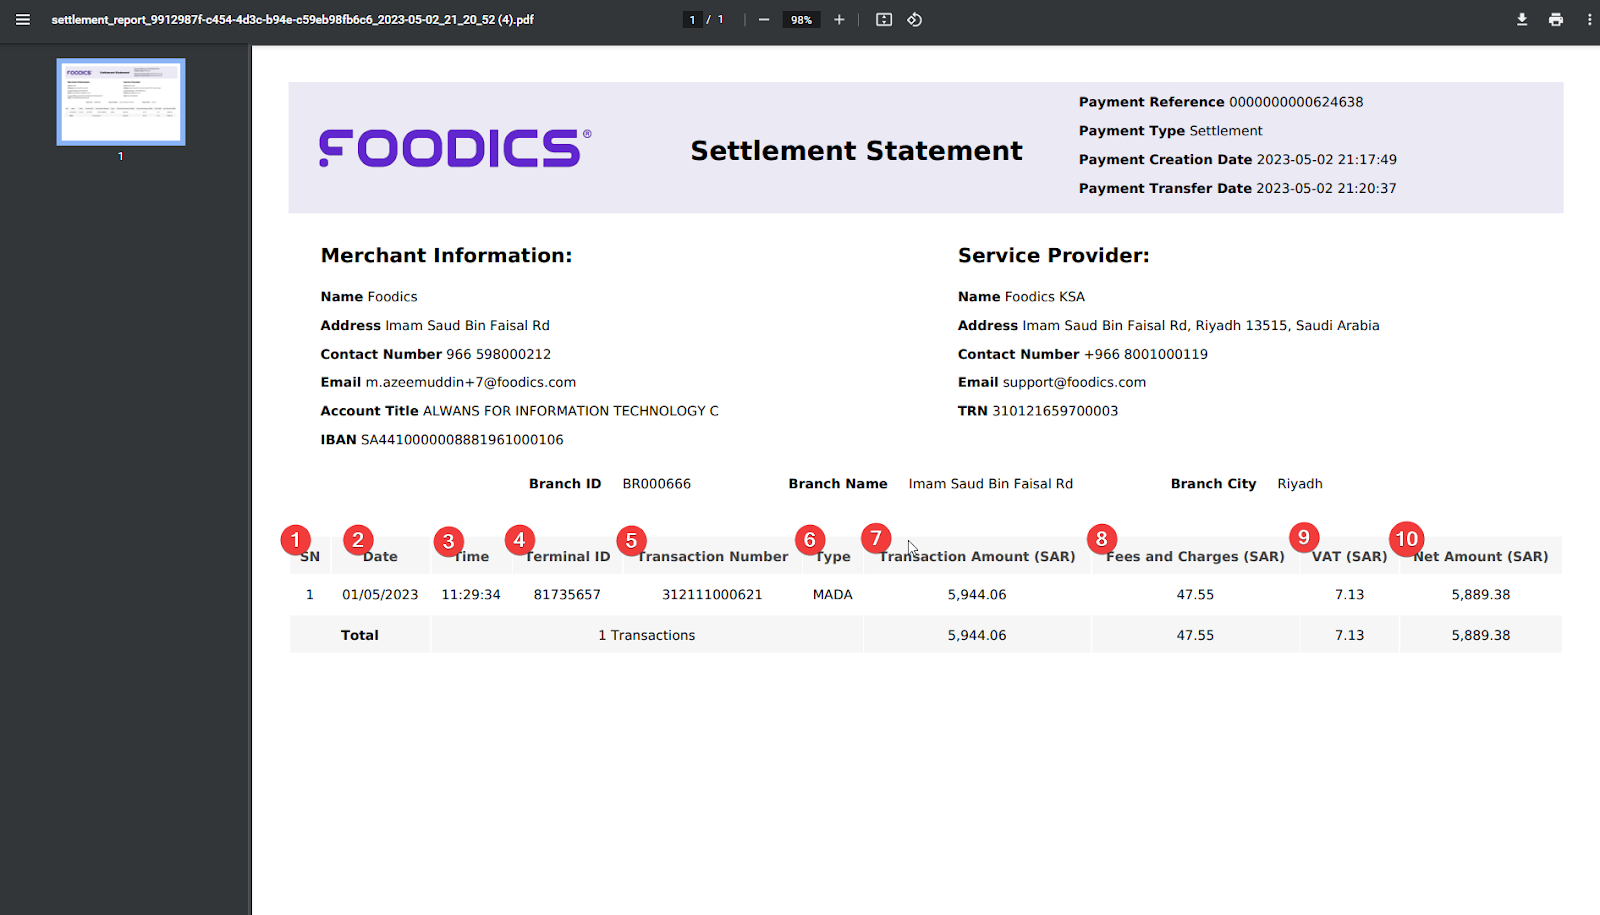Rotate the document counterclockwise
1600x915 pixels.
click(x=914, y=19)
